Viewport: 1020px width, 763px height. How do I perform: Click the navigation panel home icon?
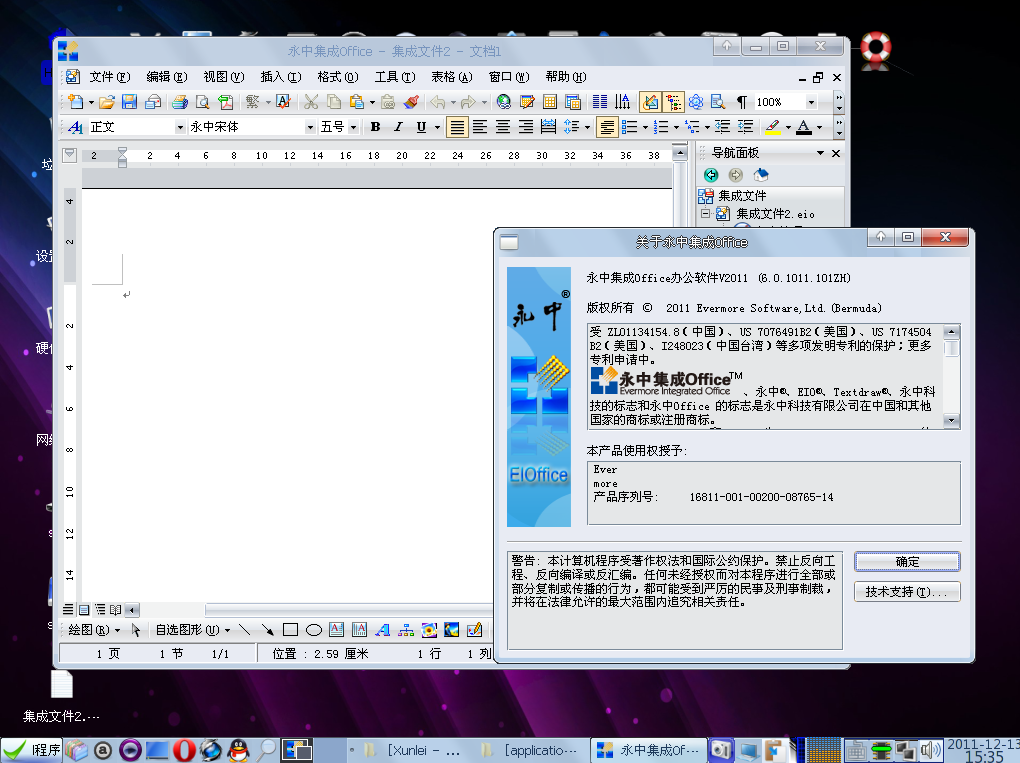[x=760, y=175]
